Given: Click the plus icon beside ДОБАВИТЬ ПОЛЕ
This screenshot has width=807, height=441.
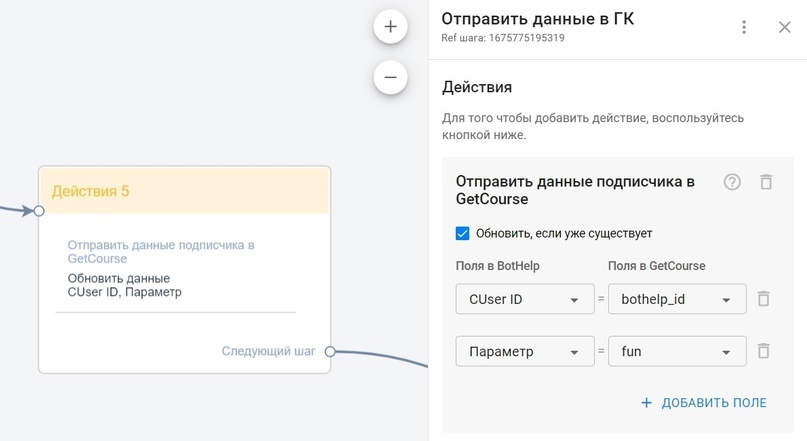Looking at the screenshot, I should (646, 403).
